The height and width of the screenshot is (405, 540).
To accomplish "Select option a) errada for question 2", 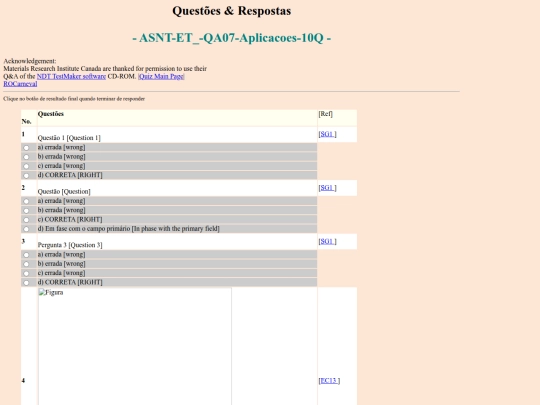I will click(26, 201).
